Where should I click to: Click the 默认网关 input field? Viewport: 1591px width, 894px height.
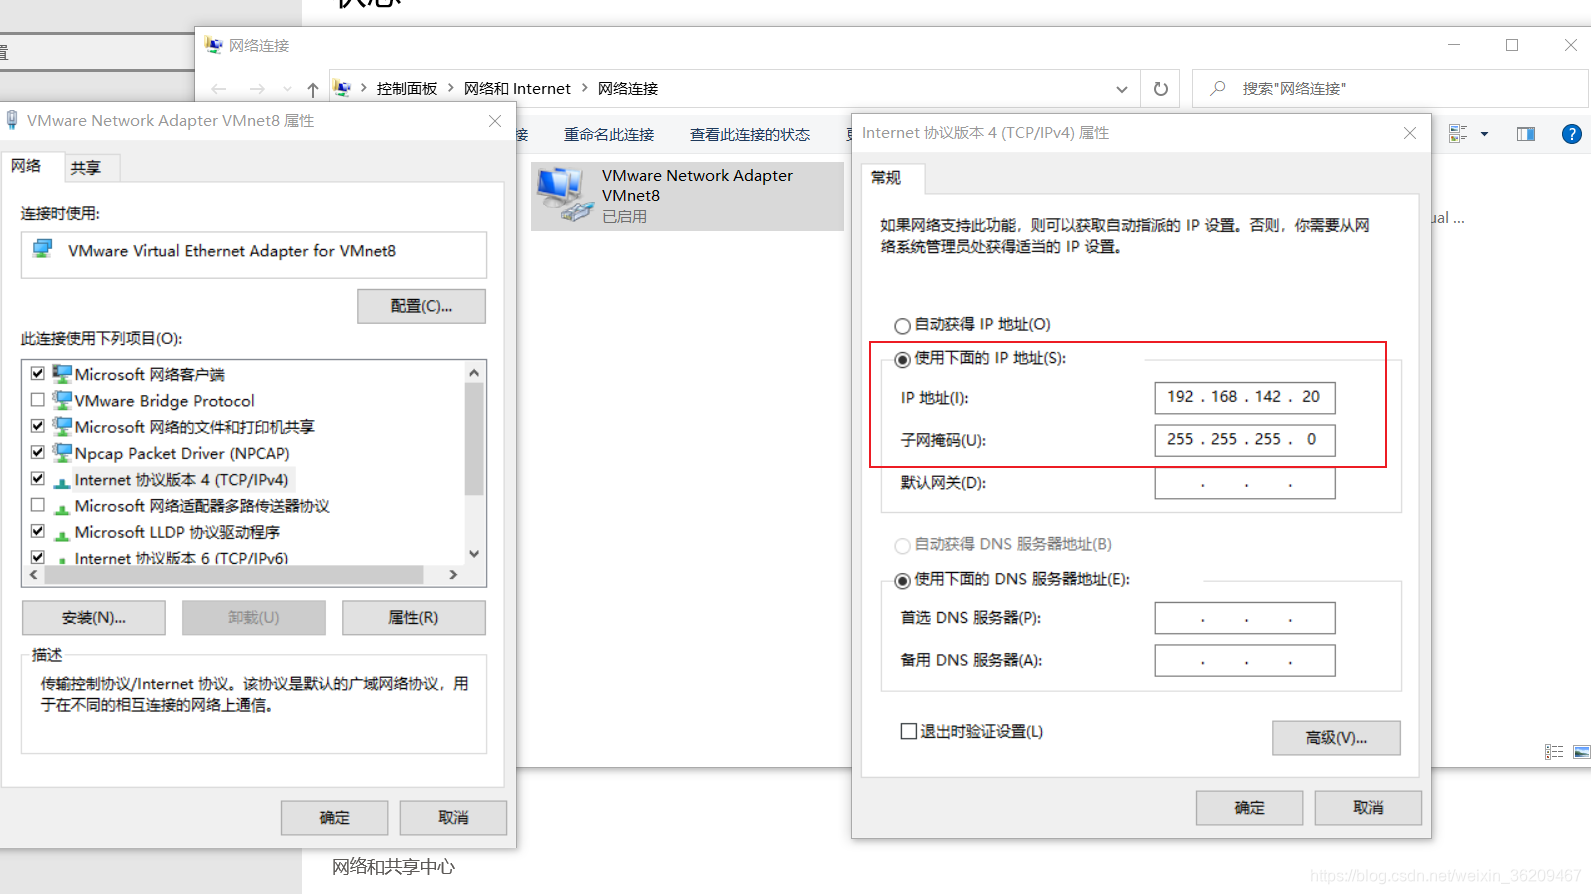click(1245, 482)
